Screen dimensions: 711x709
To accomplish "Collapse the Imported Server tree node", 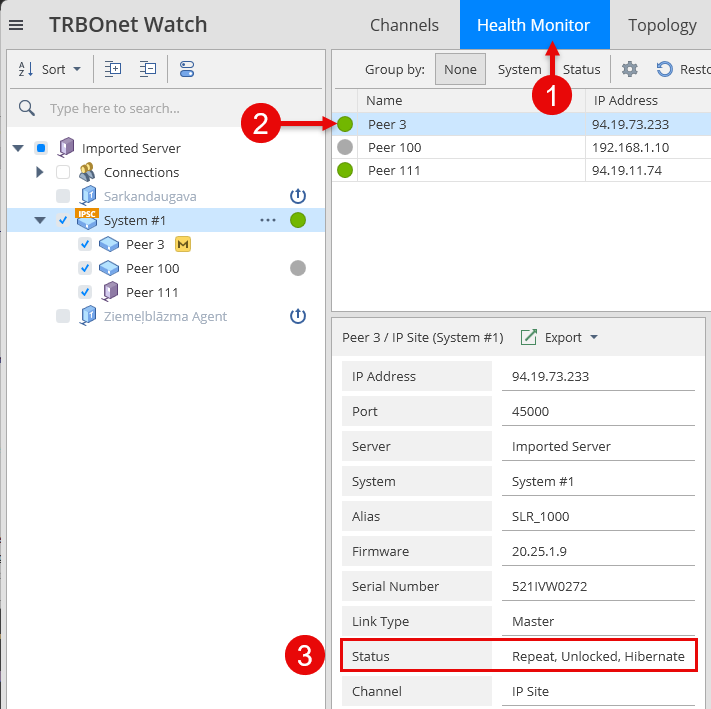I will click(18, 148).
